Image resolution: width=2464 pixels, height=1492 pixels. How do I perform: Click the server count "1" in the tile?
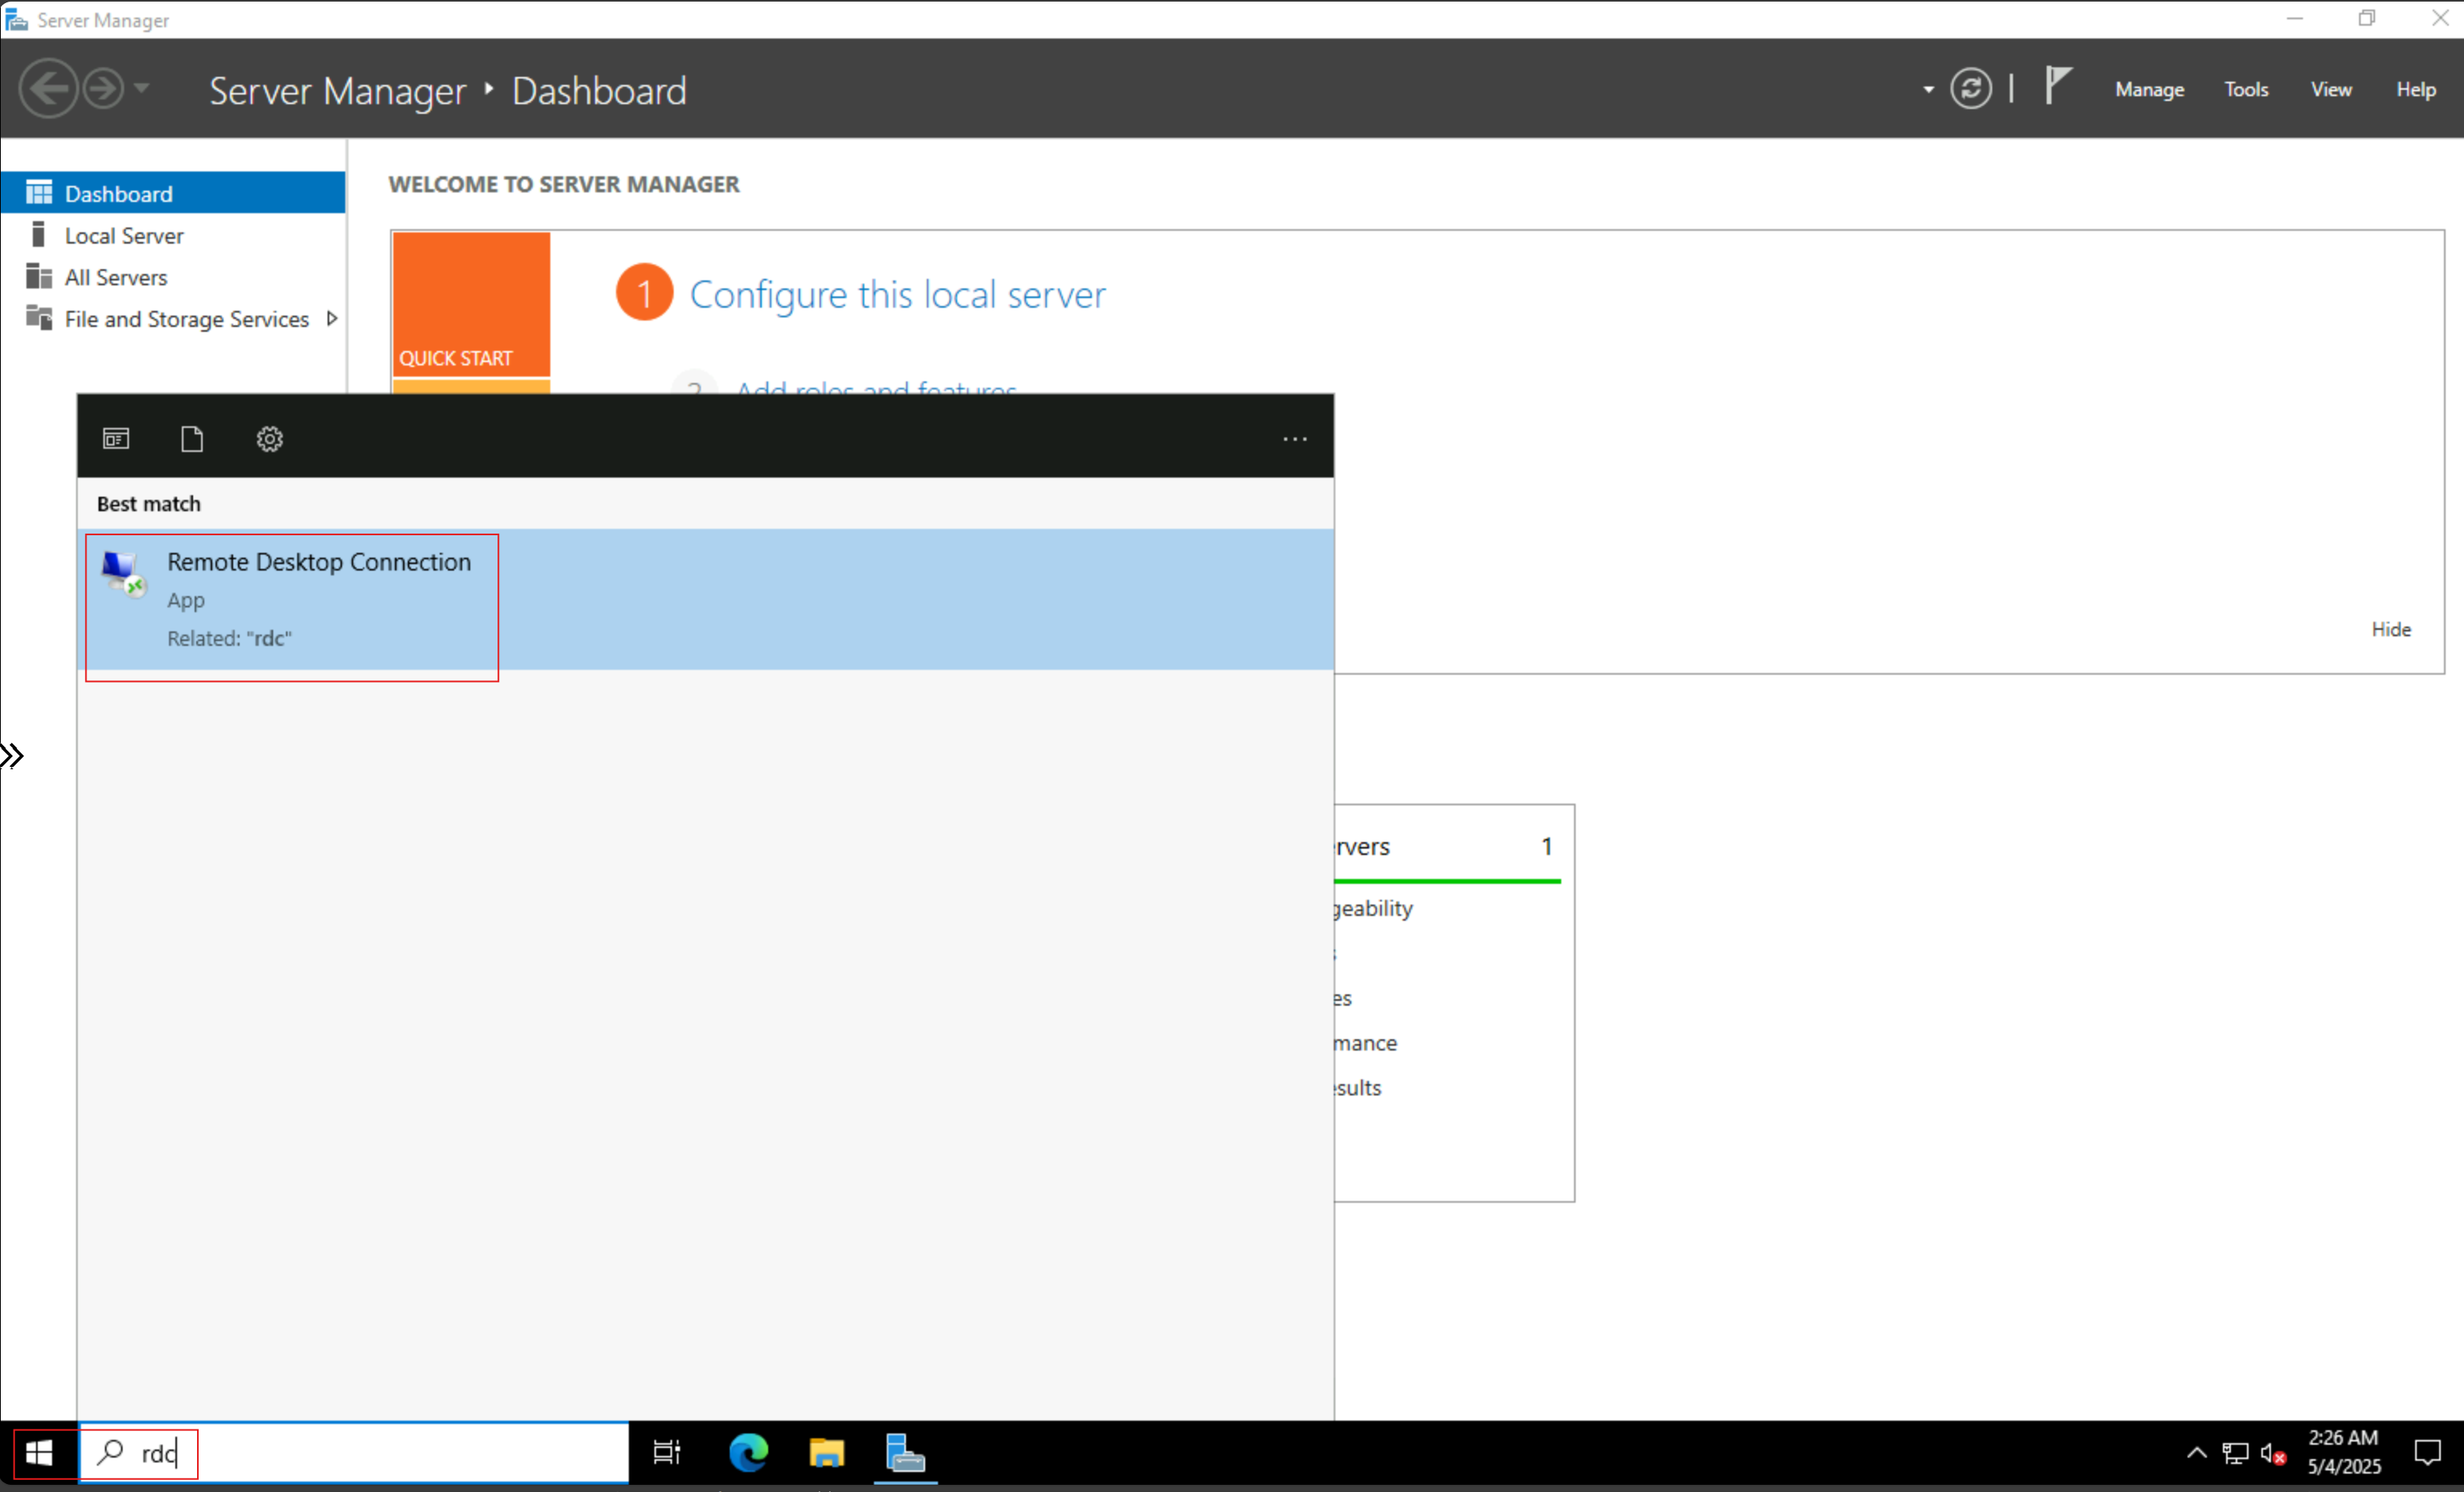(x=1547, y=846)
